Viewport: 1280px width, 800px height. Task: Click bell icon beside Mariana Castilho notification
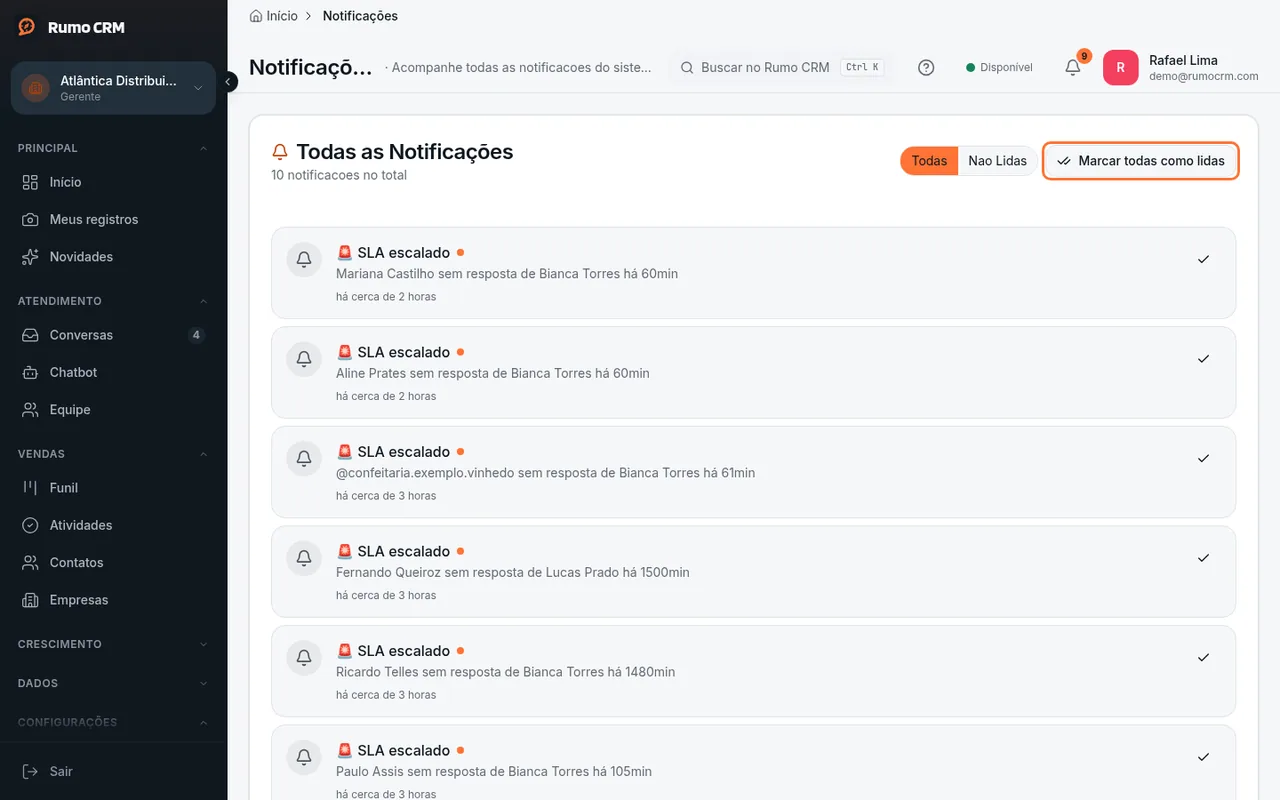[304, 259]
